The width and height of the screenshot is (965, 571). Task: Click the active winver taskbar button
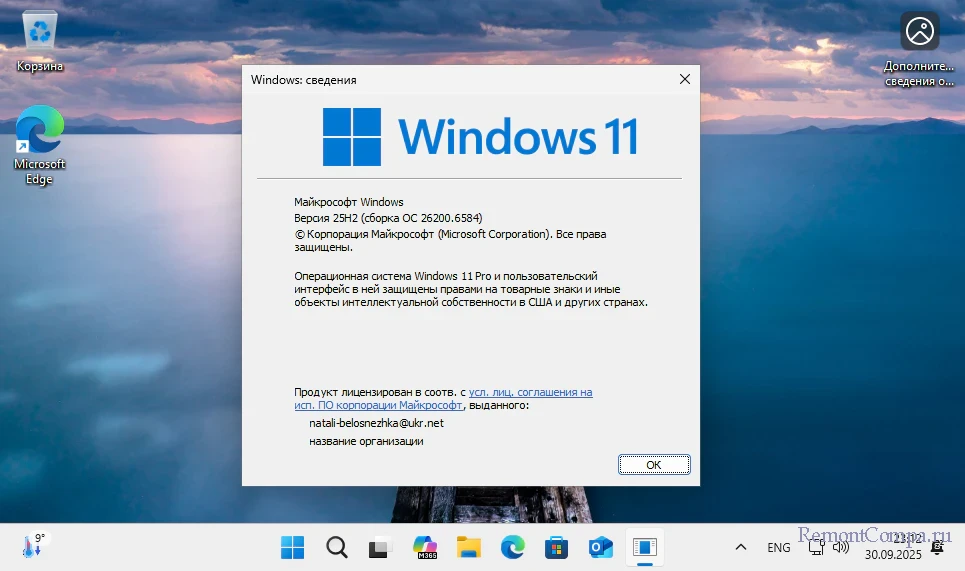point(644,547)
